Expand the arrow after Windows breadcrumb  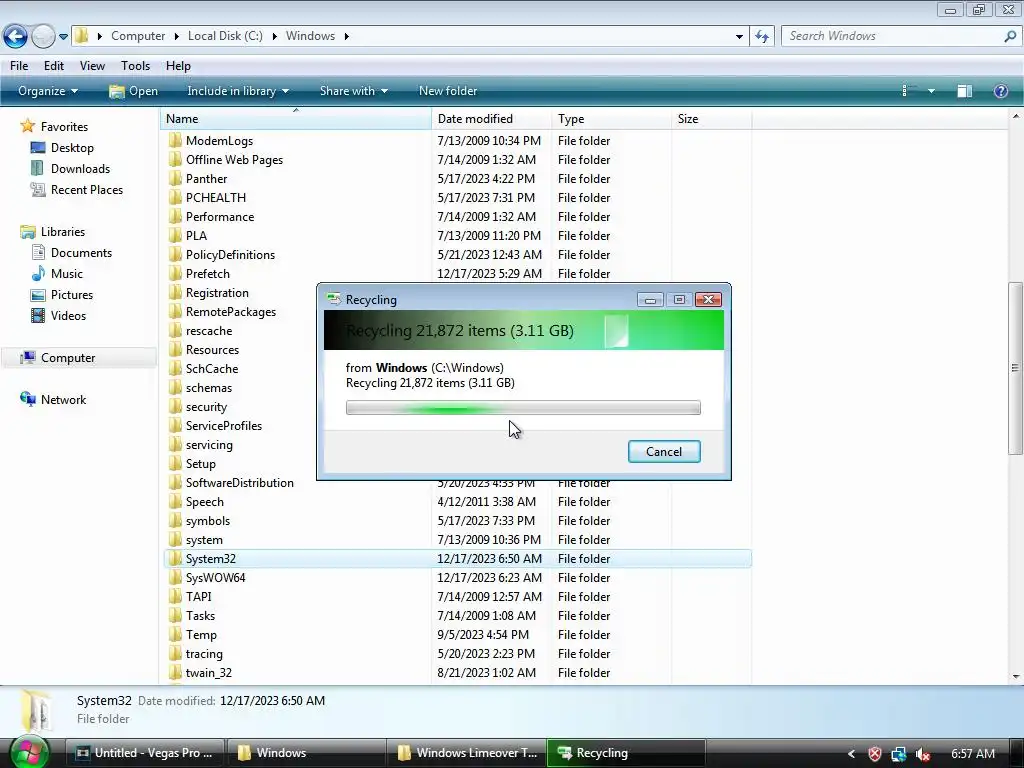[347, 36]
